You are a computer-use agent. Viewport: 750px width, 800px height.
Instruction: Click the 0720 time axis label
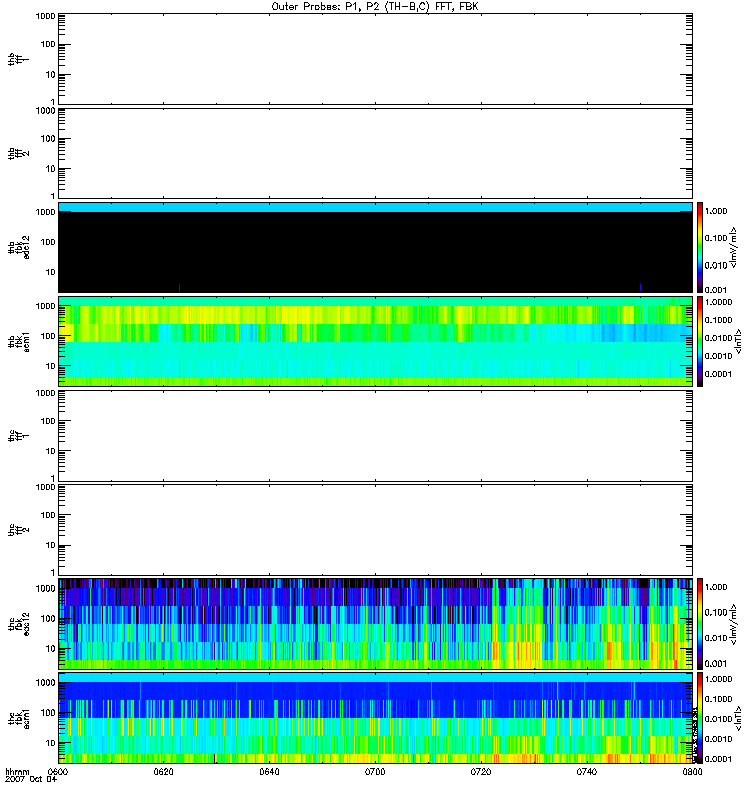(481, 771)
